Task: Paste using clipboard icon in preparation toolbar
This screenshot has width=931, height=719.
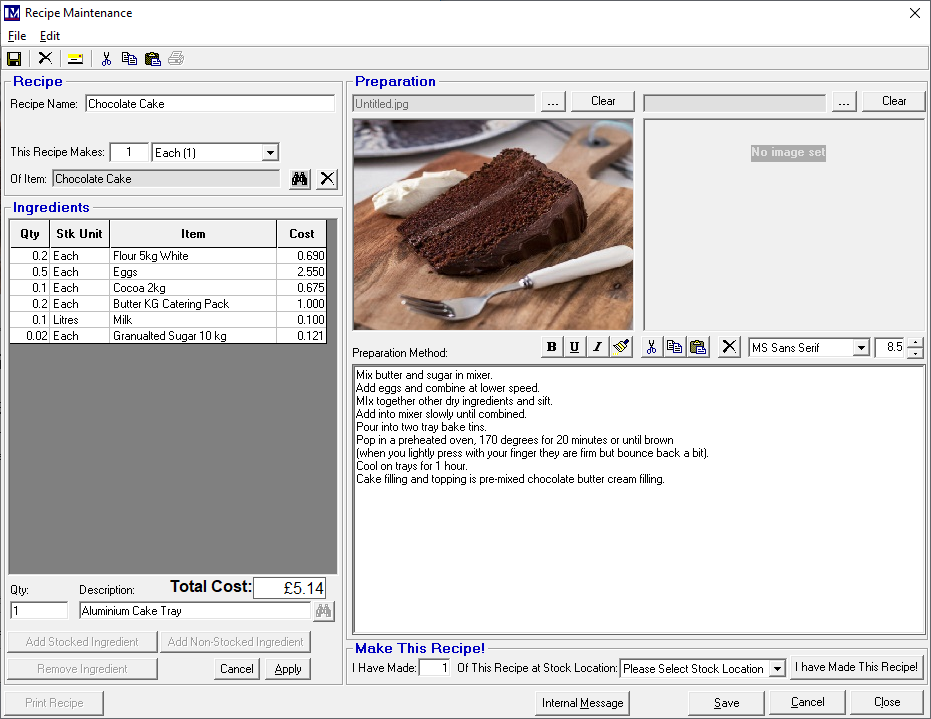Action: click(699, 347)
